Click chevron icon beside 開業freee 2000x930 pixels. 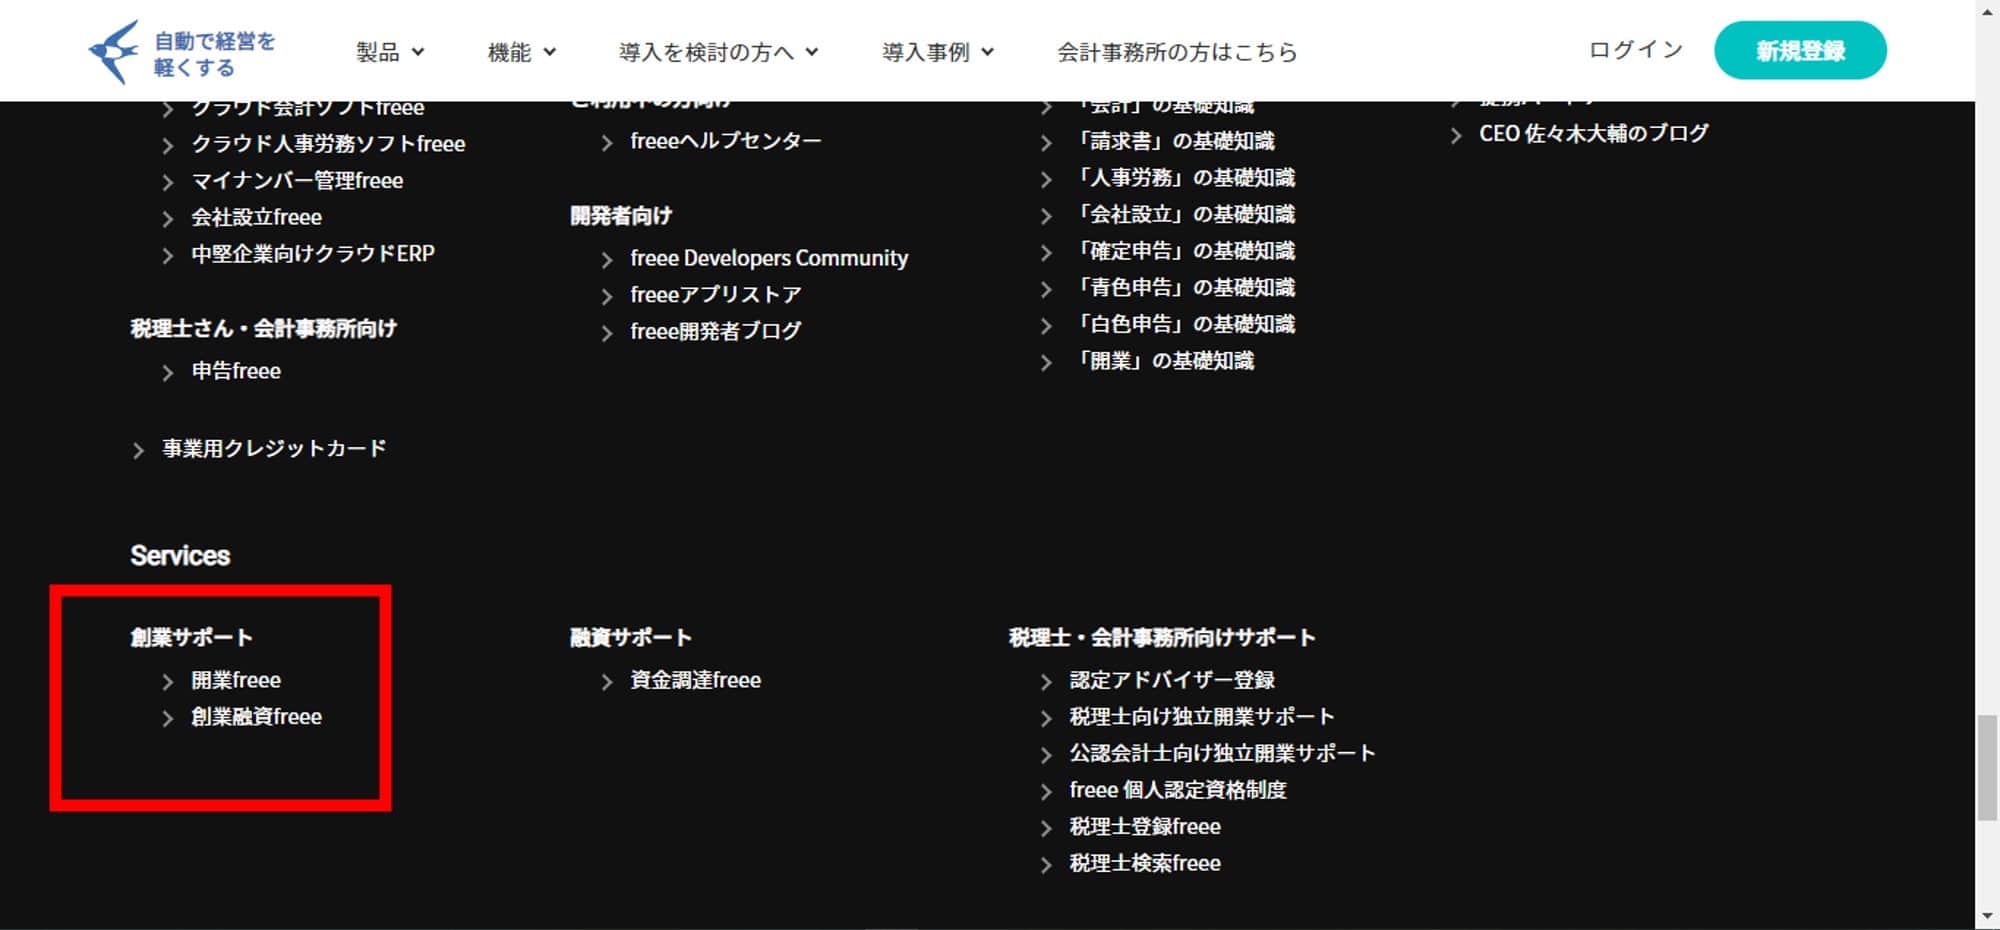(168, 682)
